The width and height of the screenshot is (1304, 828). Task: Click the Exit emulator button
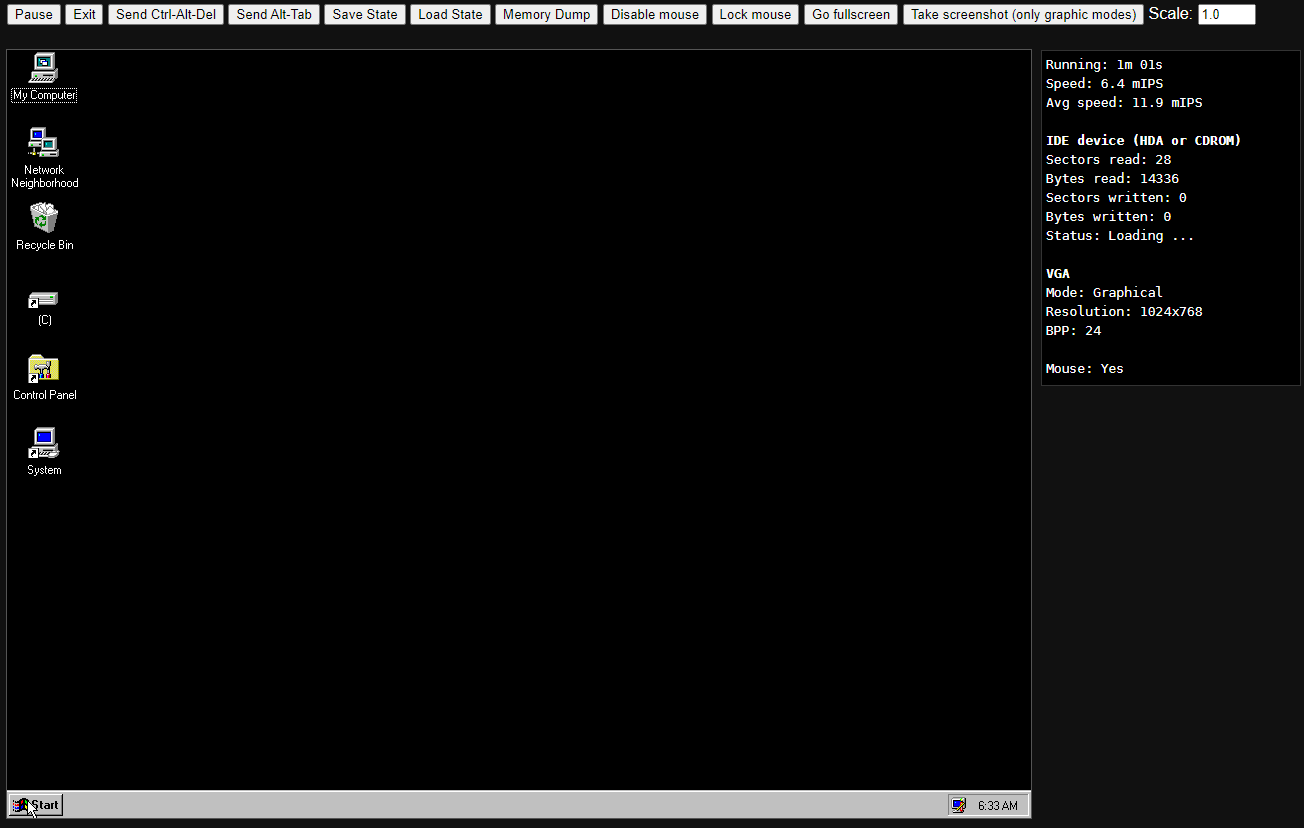coord(85,15)
